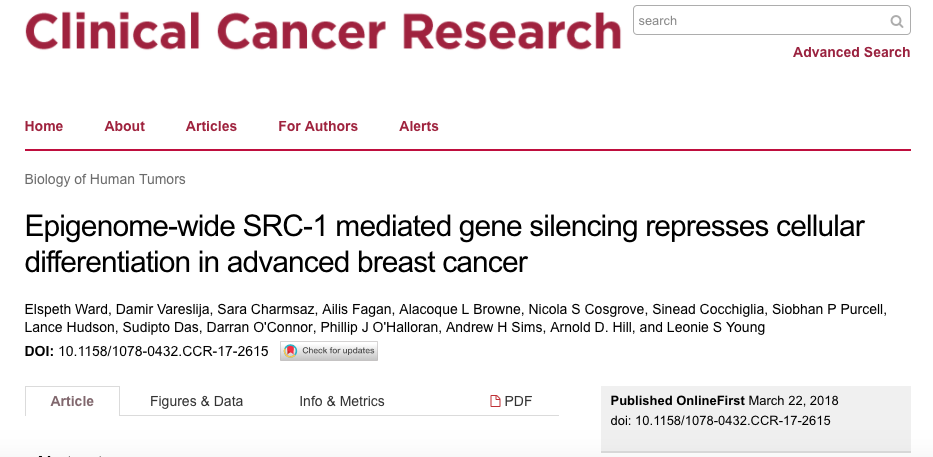Open the Advanced Search link
933x457 pixels.
click(x=851, y=52)
